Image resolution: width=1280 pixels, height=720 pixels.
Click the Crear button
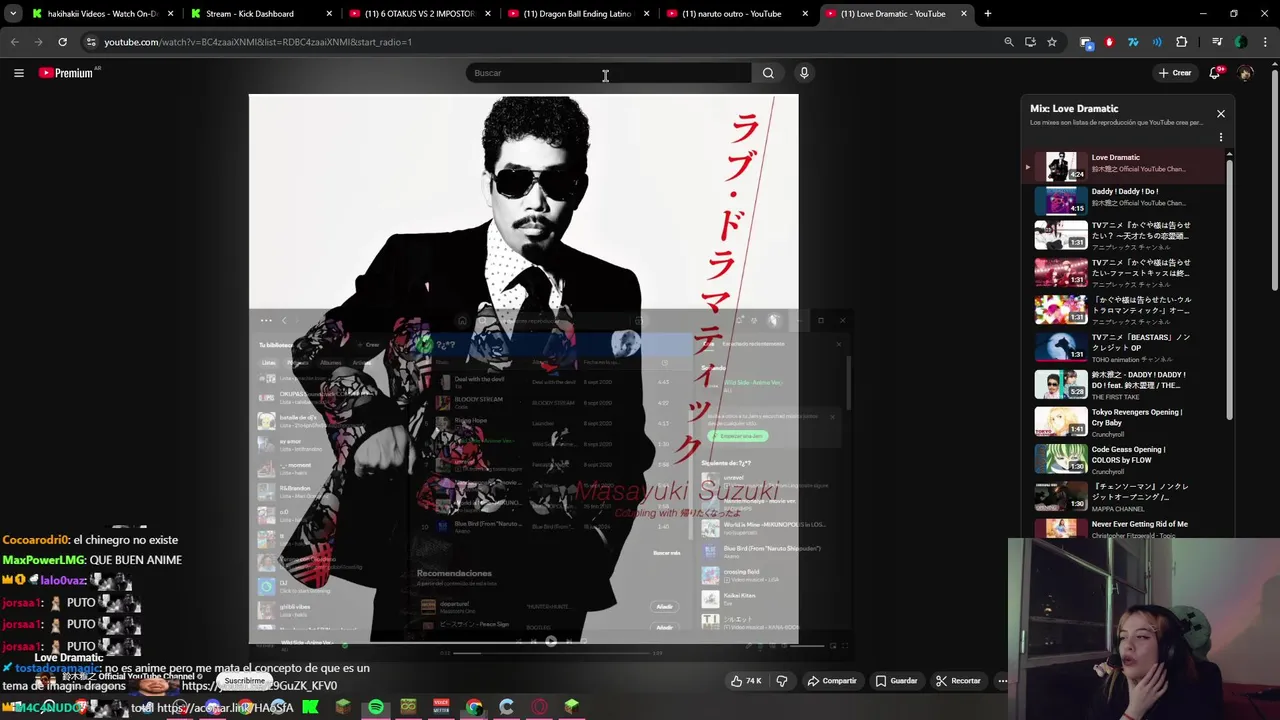click(1174, 73)
